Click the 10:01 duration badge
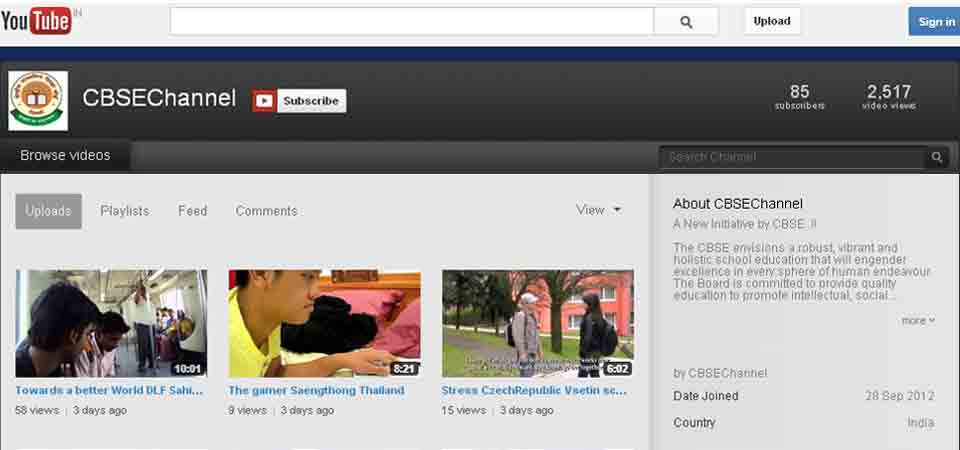The width and height of the screenshot is (960, 450). point(187,369)
